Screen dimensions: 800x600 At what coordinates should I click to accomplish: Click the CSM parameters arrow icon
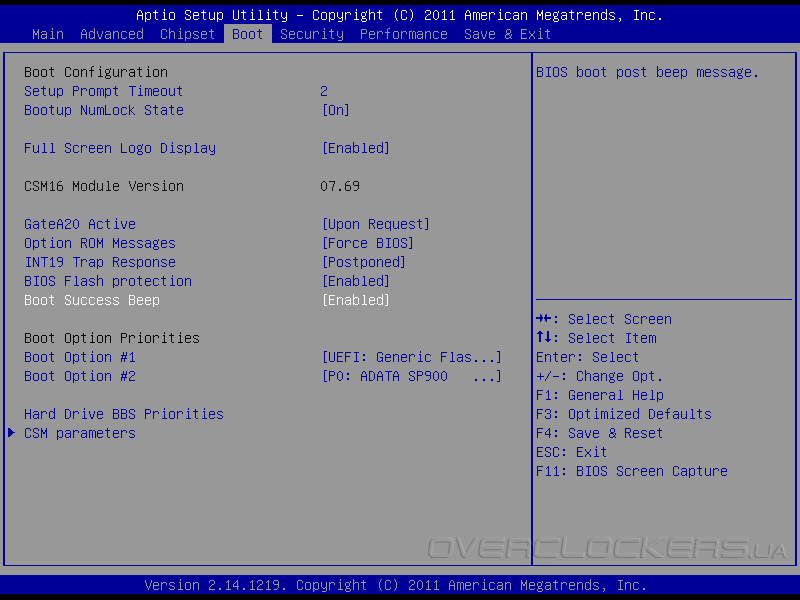11,433
